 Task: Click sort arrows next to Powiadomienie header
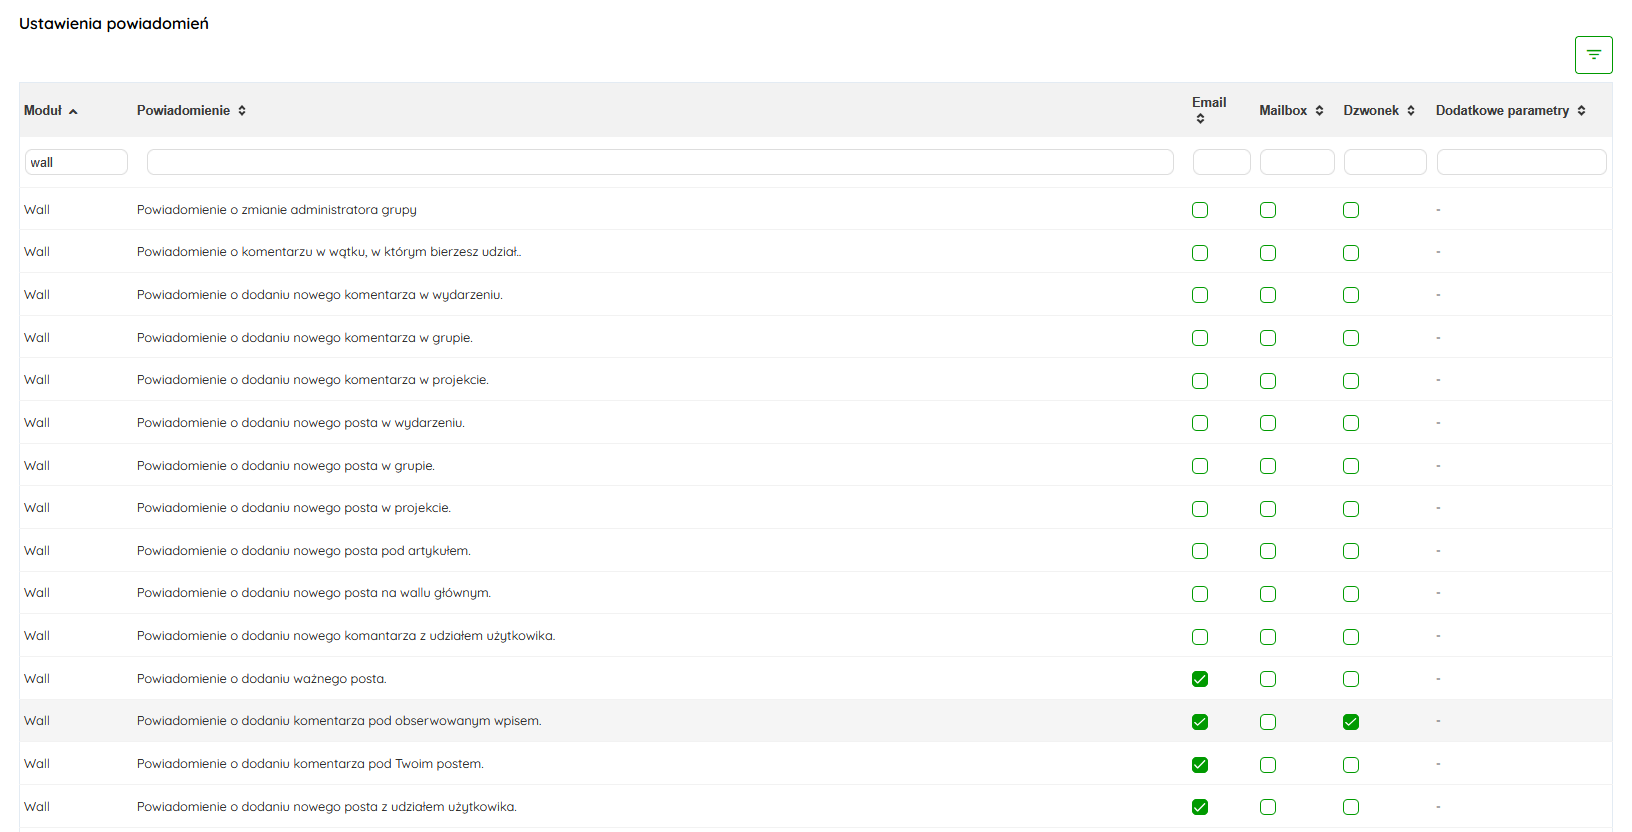pos(242,111)
